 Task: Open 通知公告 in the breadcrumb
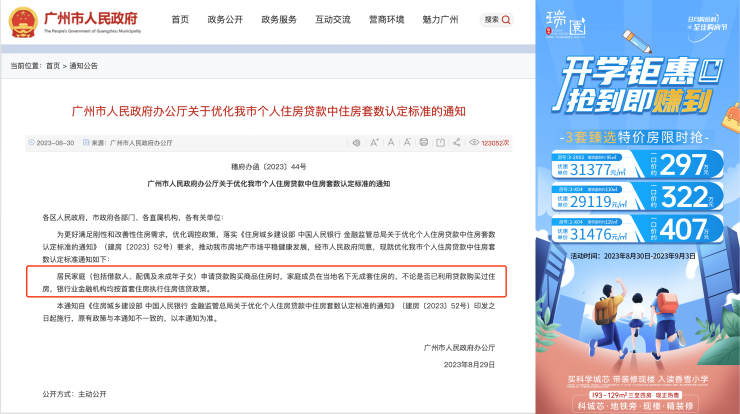pyautogui.click(x=84, y=66)
